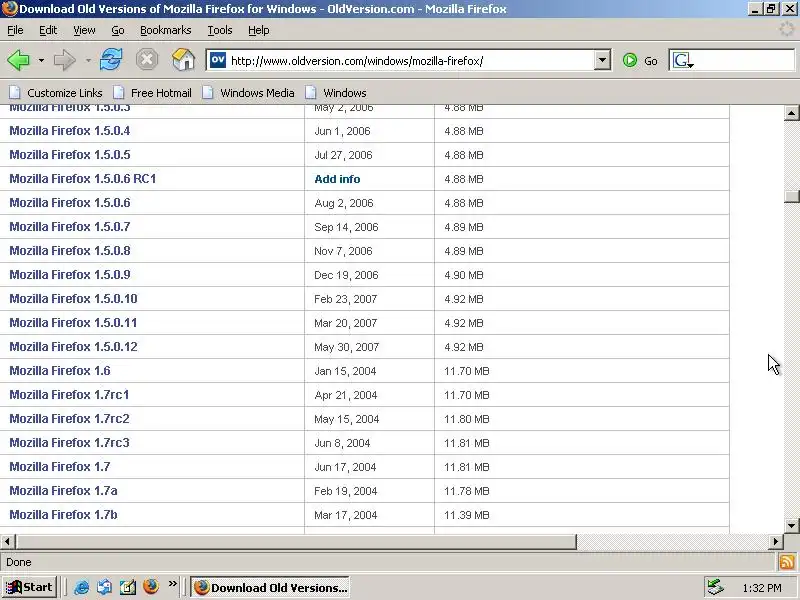Select the date May 30, 2007
The width and height of the screenshot is (800, 600).
coord(346,347)
